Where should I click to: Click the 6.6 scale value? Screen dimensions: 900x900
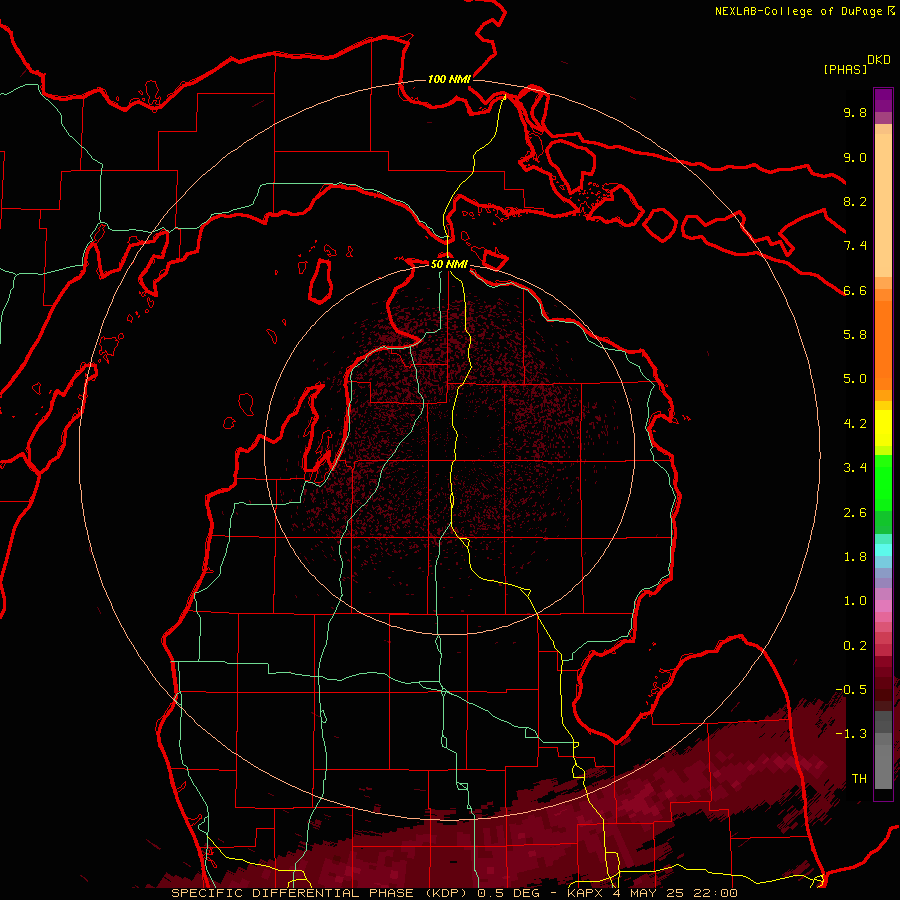[x=855, y=290]
